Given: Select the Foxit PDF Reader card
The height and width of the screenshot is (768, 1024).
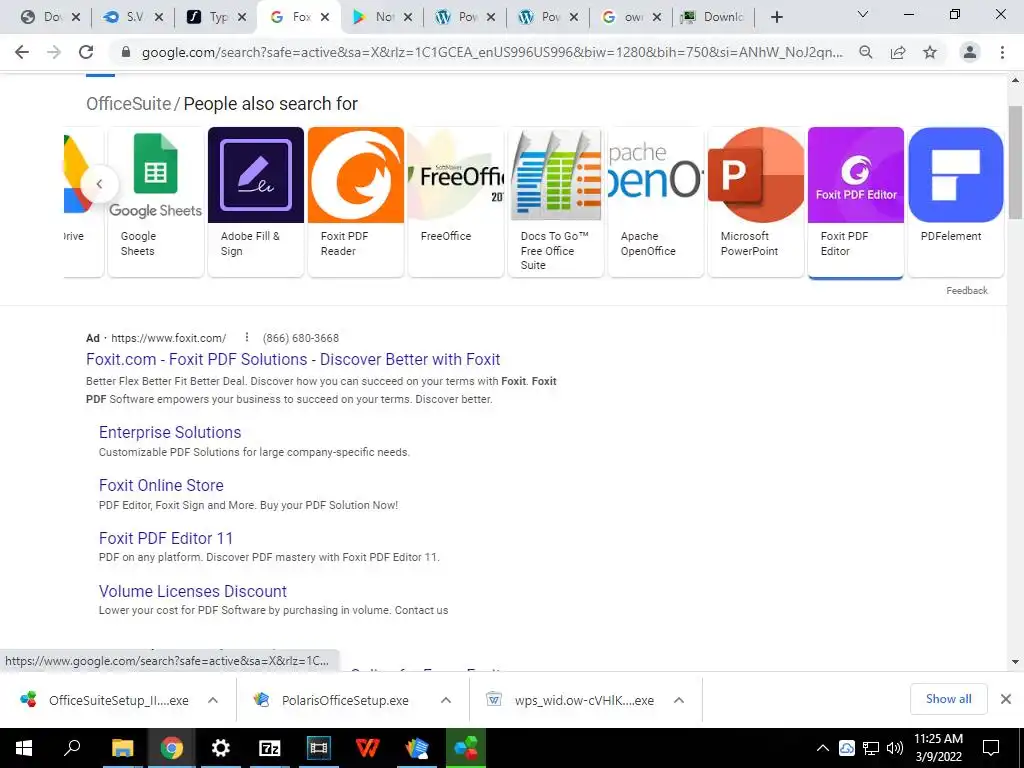Looking at the screenshot, I should (x=356, y=202).
